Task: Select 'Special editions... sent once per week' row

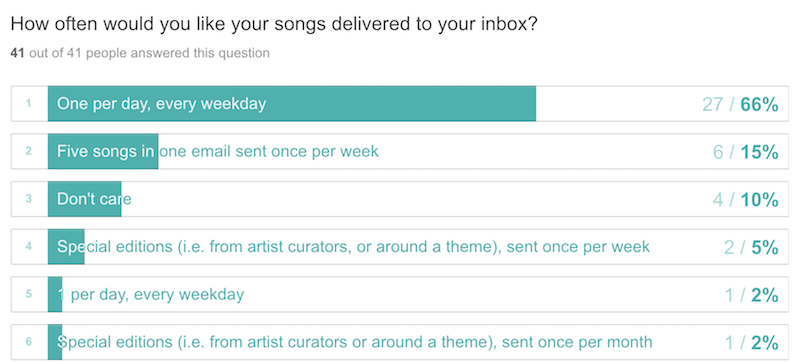Action: pos(399,247)
